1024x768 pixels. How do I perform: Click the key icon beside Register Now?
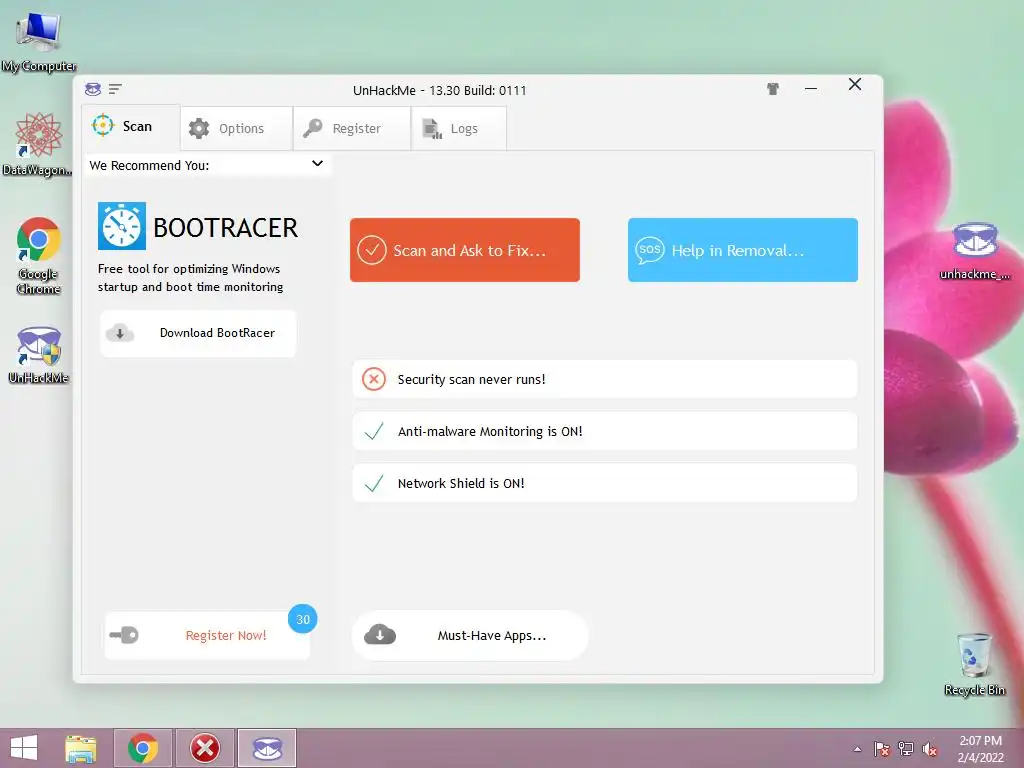(123, 635)
